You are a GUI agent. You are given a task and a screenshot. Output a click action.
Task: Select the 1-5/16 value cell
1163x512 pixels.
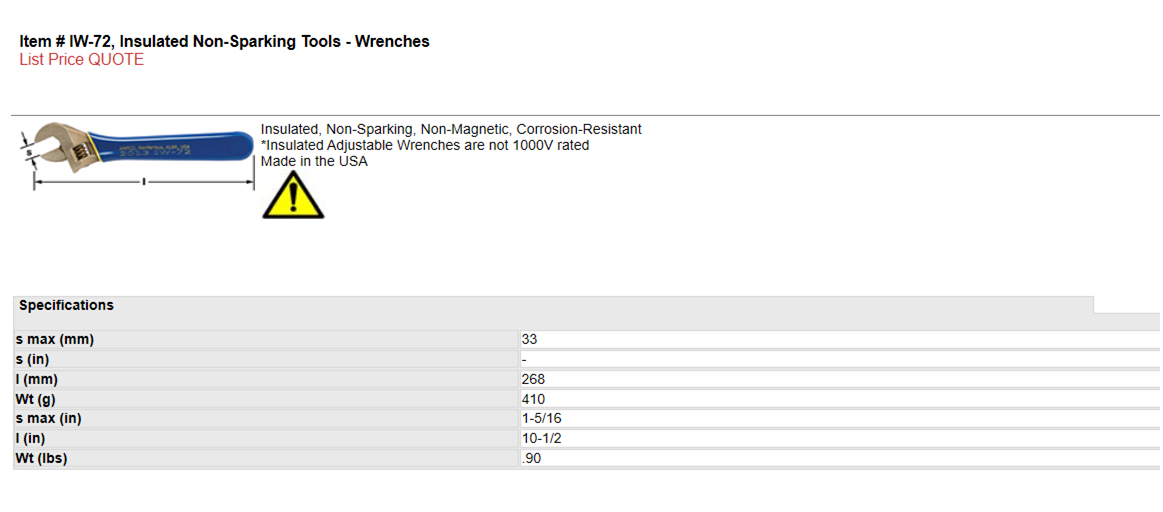(840, 419)
